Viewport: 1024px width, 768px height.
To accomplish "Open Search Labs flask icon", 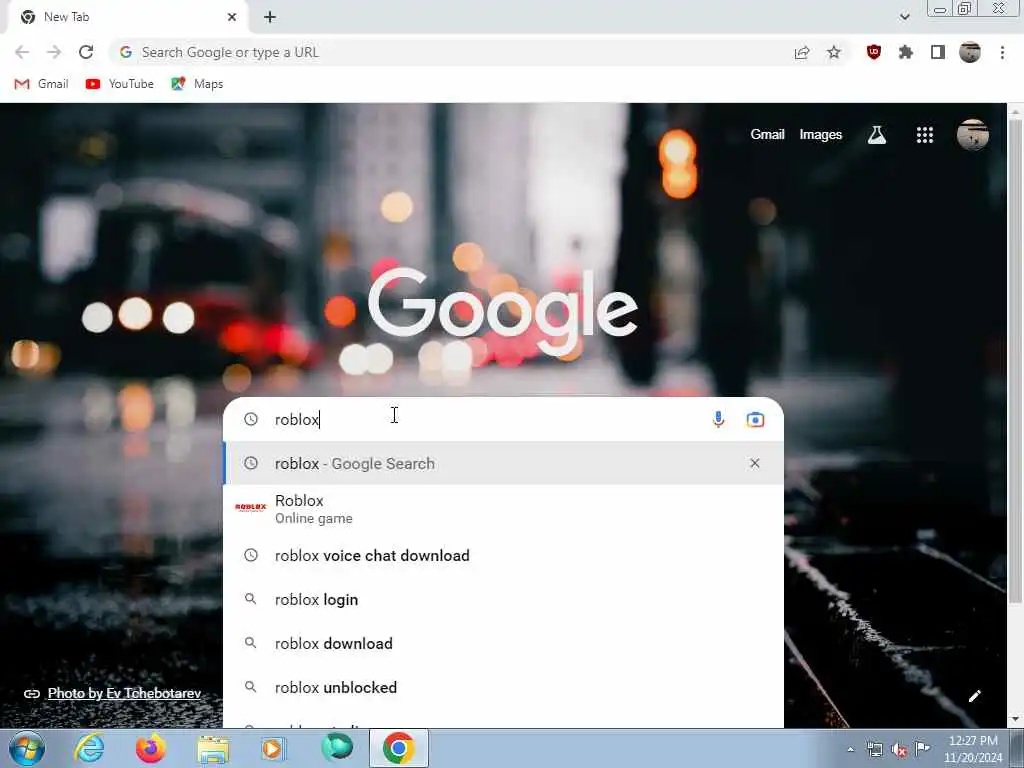I will [876, 135].
